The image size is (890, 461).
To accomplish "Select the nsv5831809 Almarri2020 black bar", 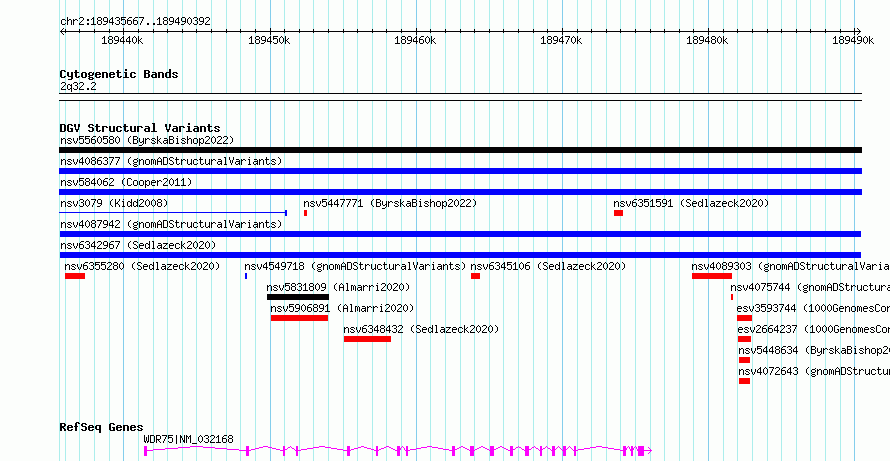I will tap(298, 297).
